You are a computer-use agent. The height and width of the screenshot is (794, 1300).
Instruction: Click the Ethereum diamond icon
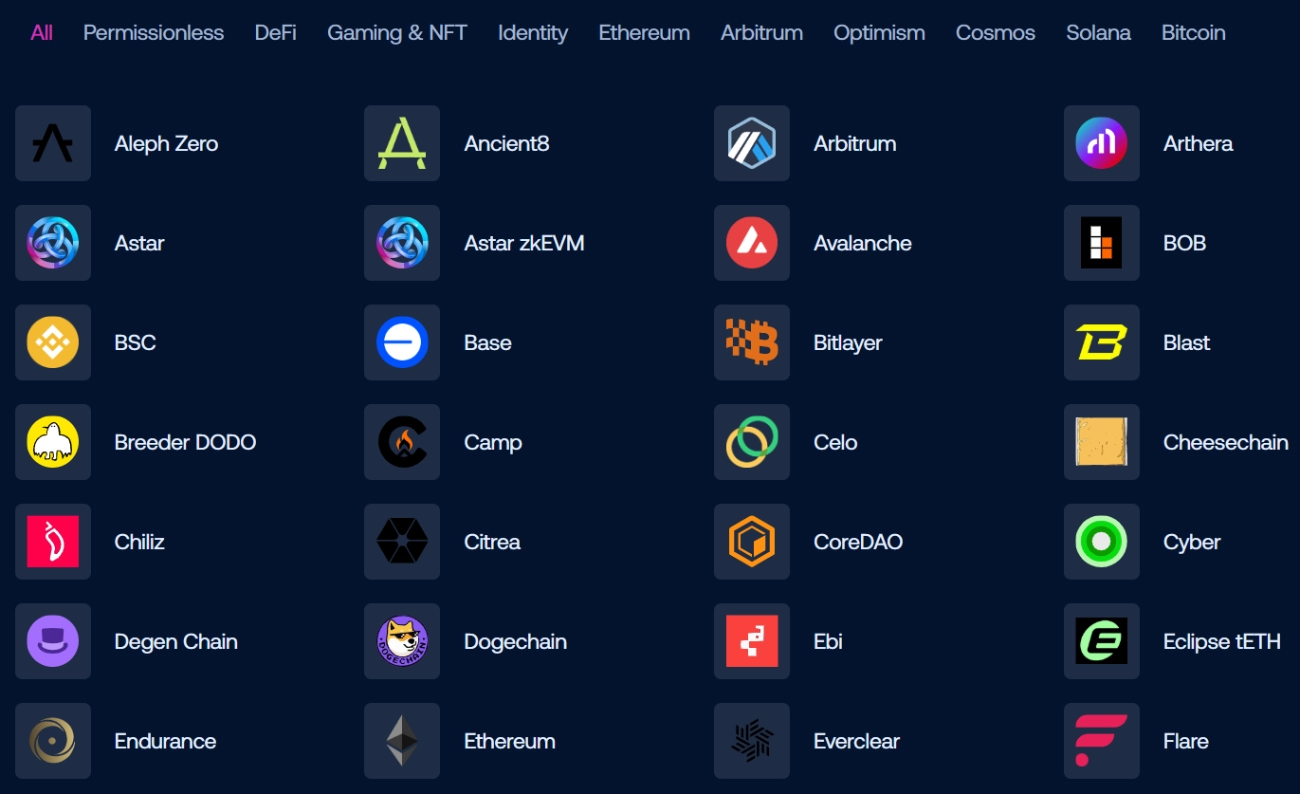coord(402,741)
